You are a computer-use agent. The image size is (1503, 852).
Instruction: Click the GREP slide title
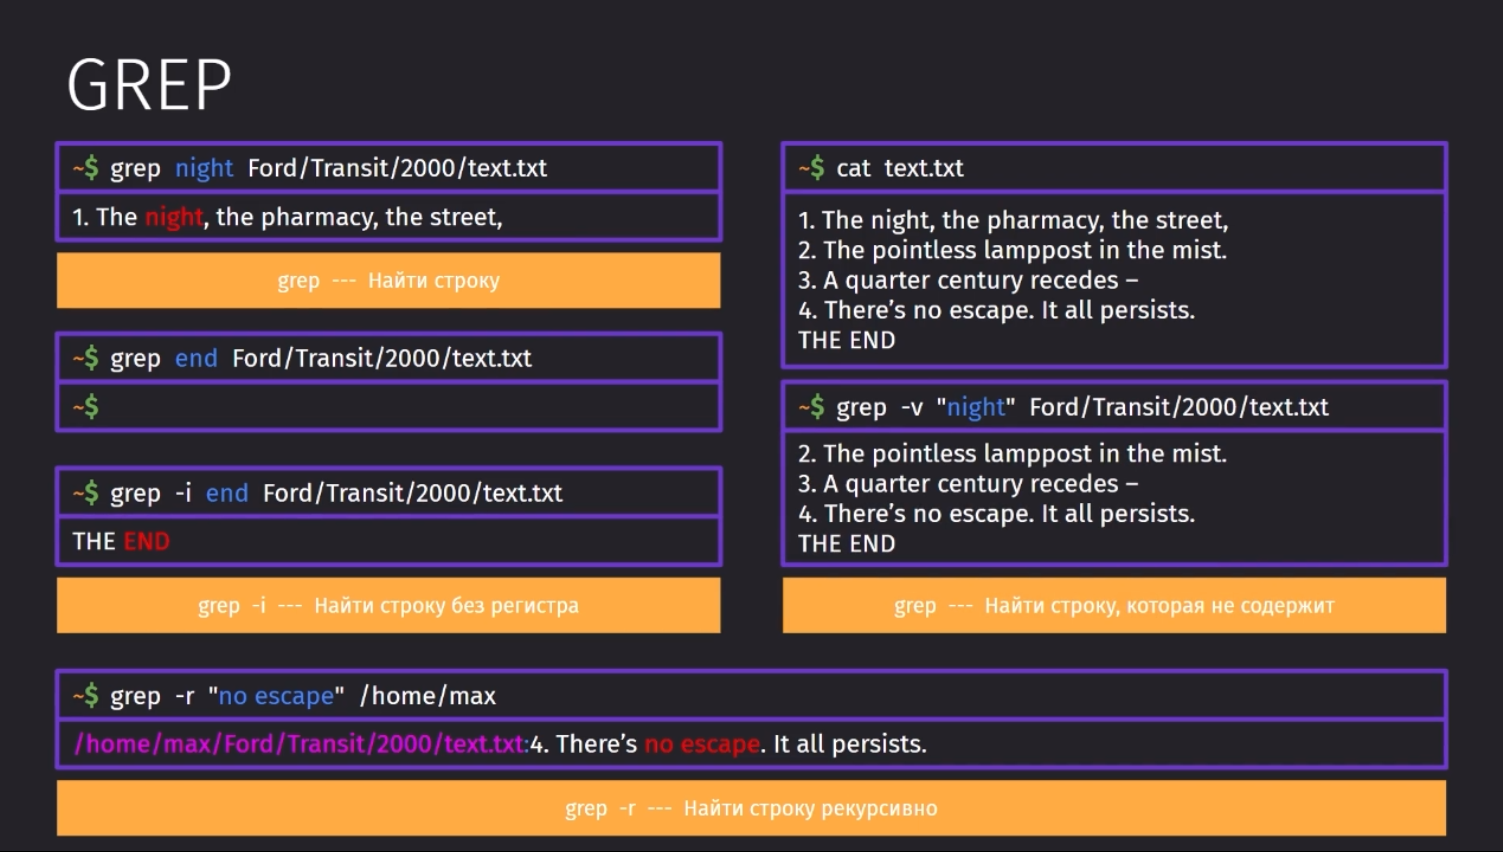click(x=149, y=85)
